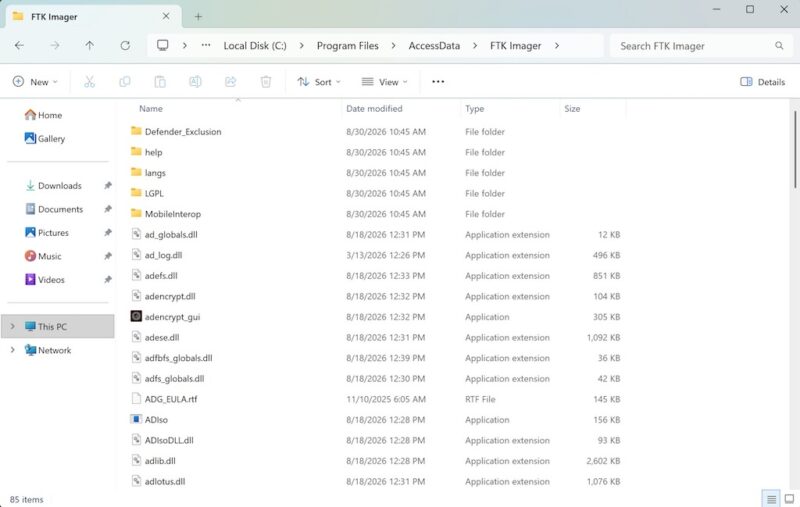
Task: Select the ad_globals.dll file icon
Action: coord(136,234)
